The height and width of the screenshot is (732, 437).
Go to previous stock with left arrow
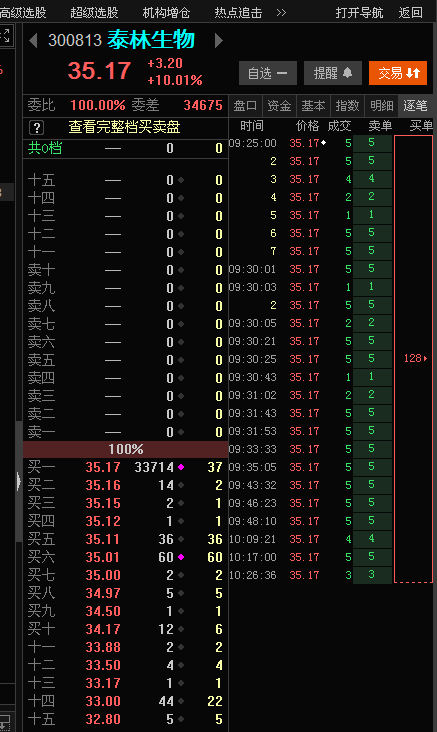pyautogui.click(x=33, y=41)
